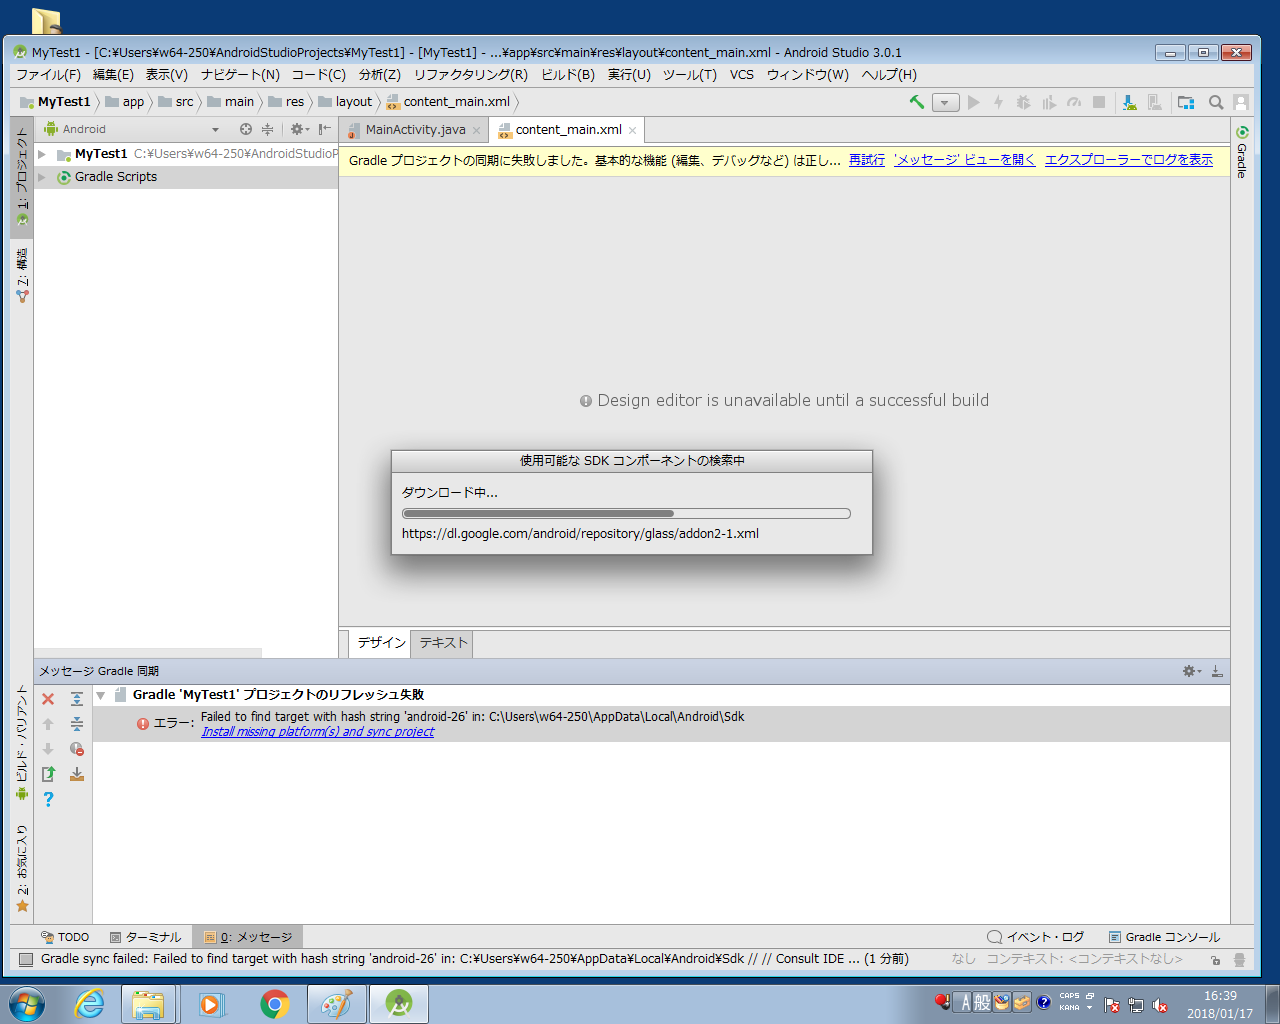Close the MainActivity.java tab

476,130
